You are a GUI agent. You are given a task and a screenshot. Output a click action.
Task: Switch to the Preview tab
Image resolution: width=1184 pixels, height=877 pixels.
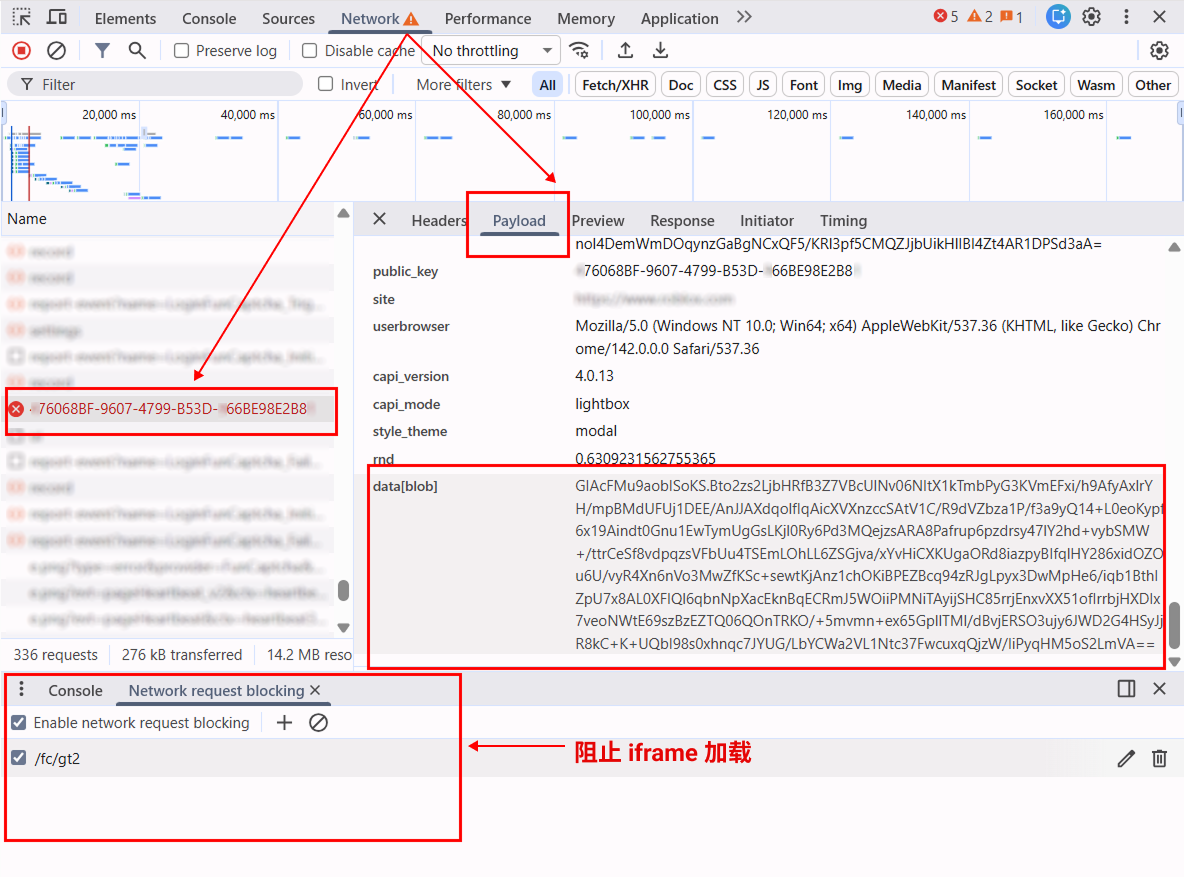(598, 220)
